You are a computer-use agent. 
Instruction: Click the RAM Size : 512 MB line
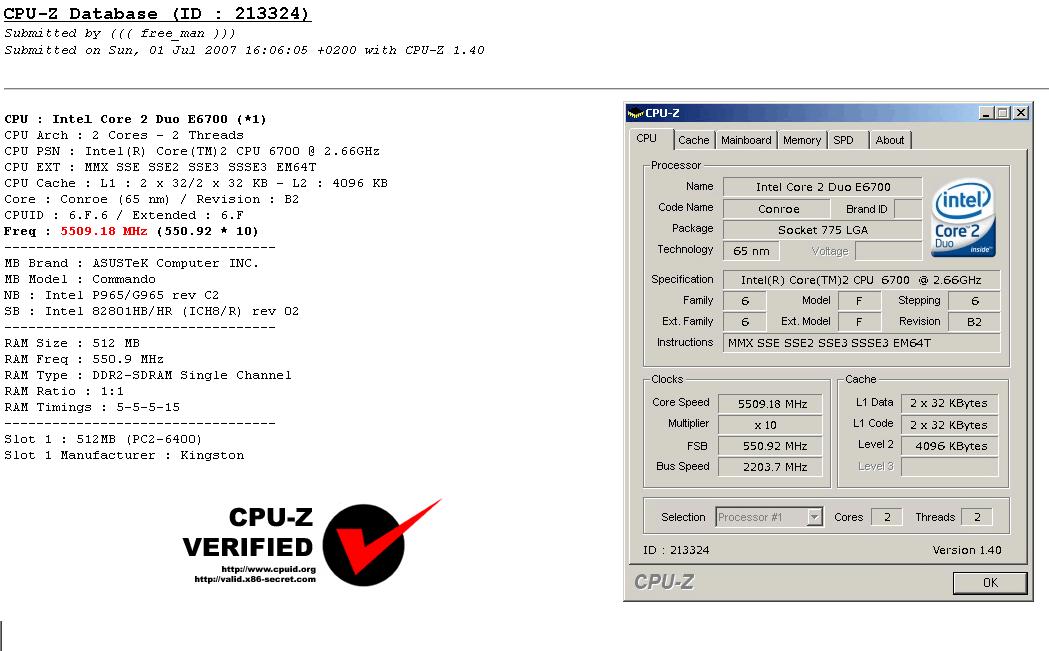72,343
